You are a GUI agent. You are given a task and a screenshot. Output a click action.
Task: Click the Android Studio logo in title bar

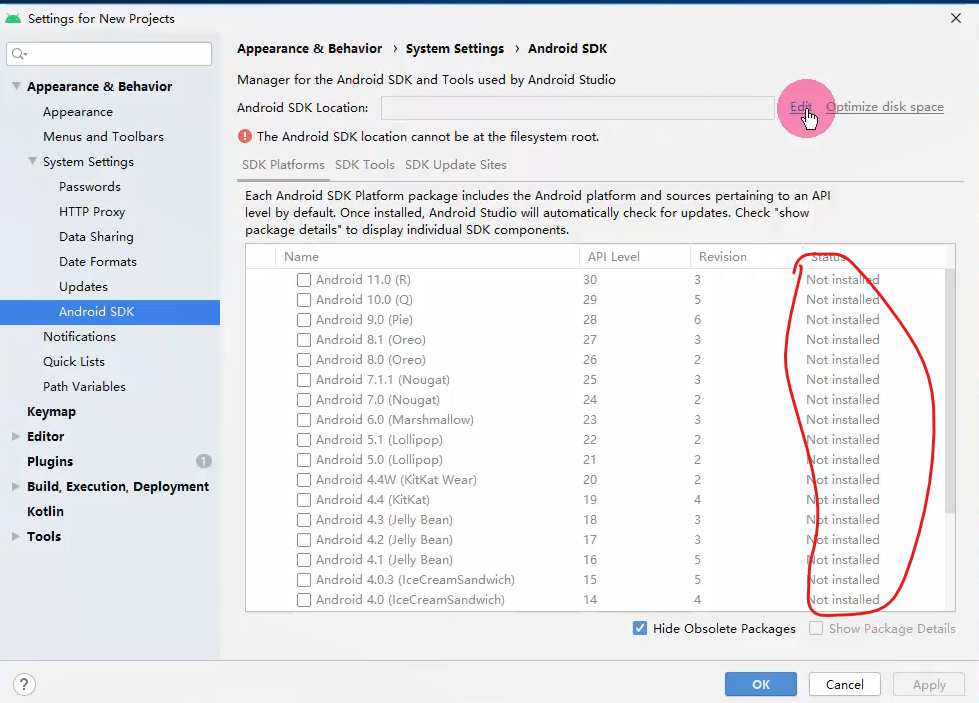coord(12,18)
